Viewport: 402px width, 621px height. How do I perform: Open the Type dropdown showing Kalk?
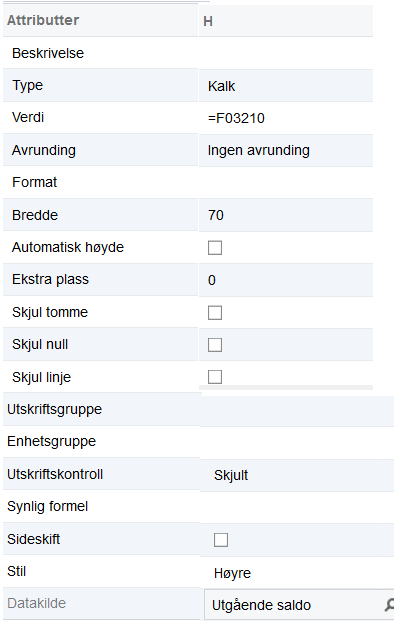point(286,86)
